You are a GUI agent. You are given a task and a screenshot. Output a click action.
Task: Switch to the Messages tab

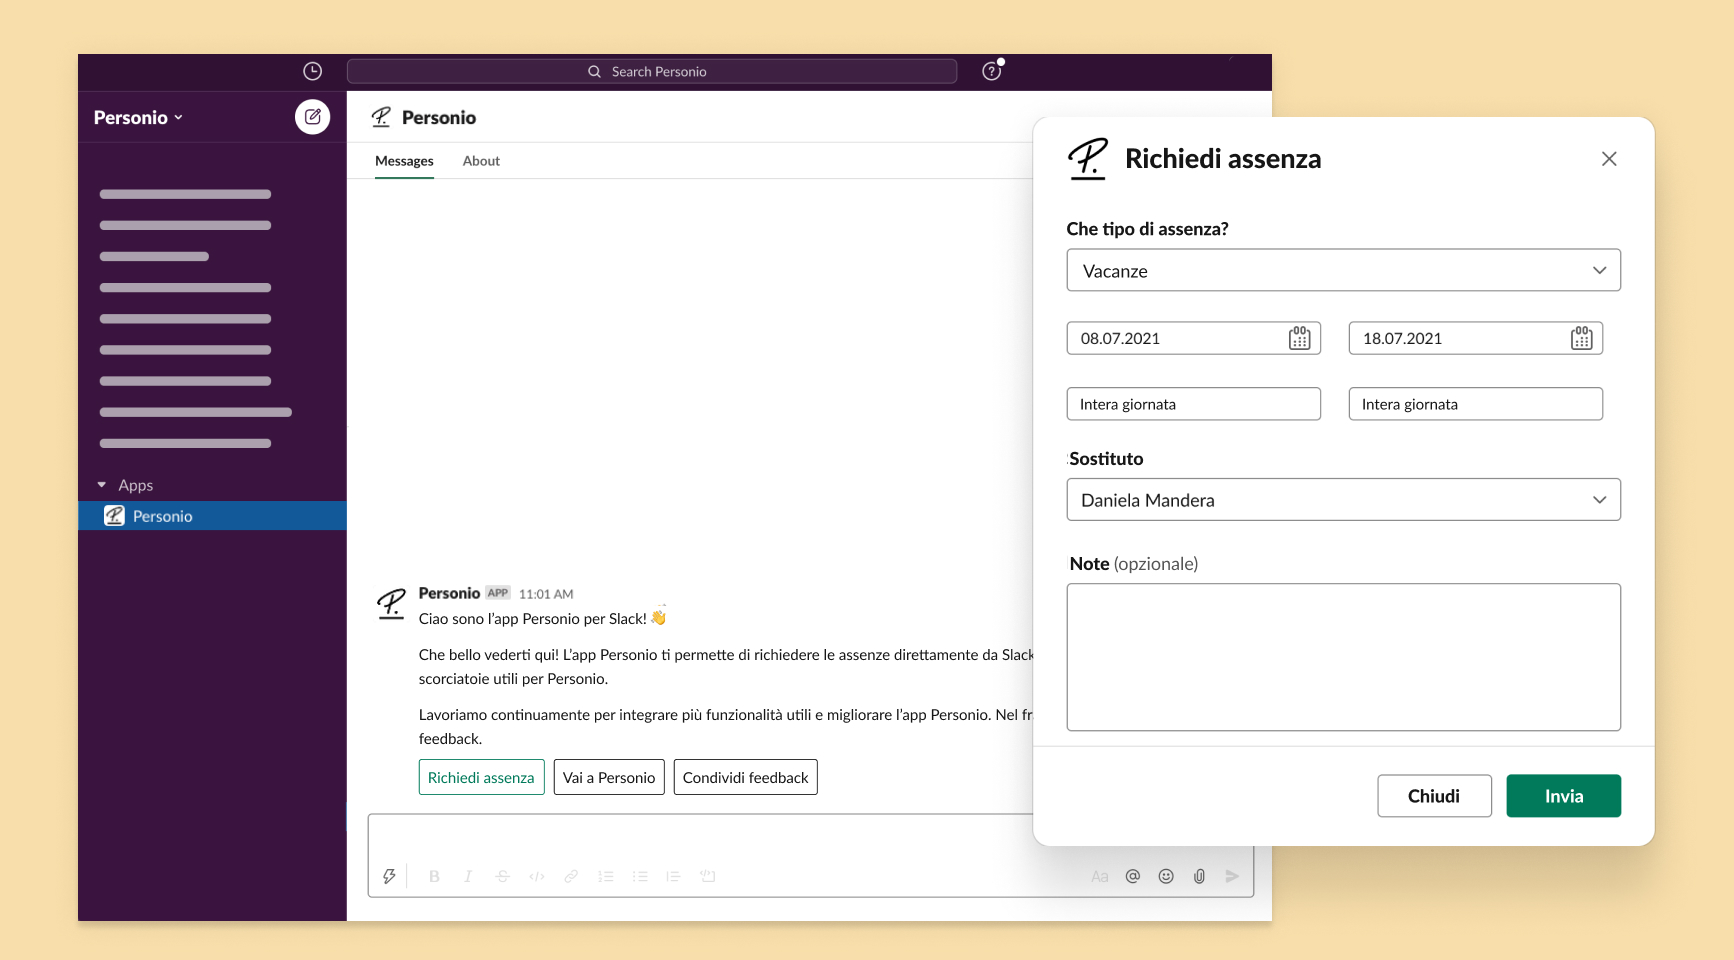[x=404, y=161]
